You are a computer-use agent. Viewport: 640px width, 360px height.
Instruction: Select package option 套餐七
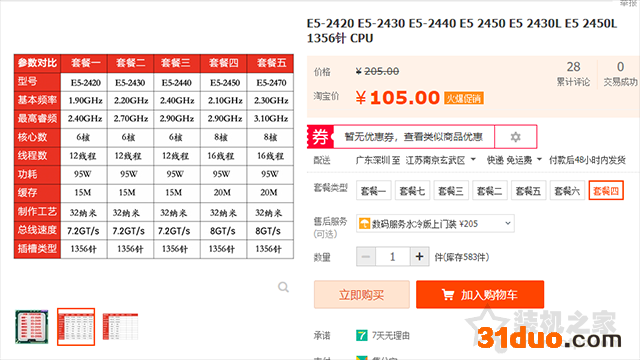click(412, 191)
